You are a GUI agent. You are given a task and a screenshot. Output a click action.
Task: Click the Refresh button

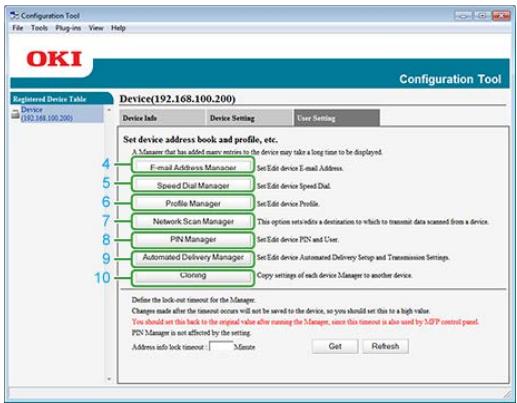pyautogui.click(x=385, y=346)
